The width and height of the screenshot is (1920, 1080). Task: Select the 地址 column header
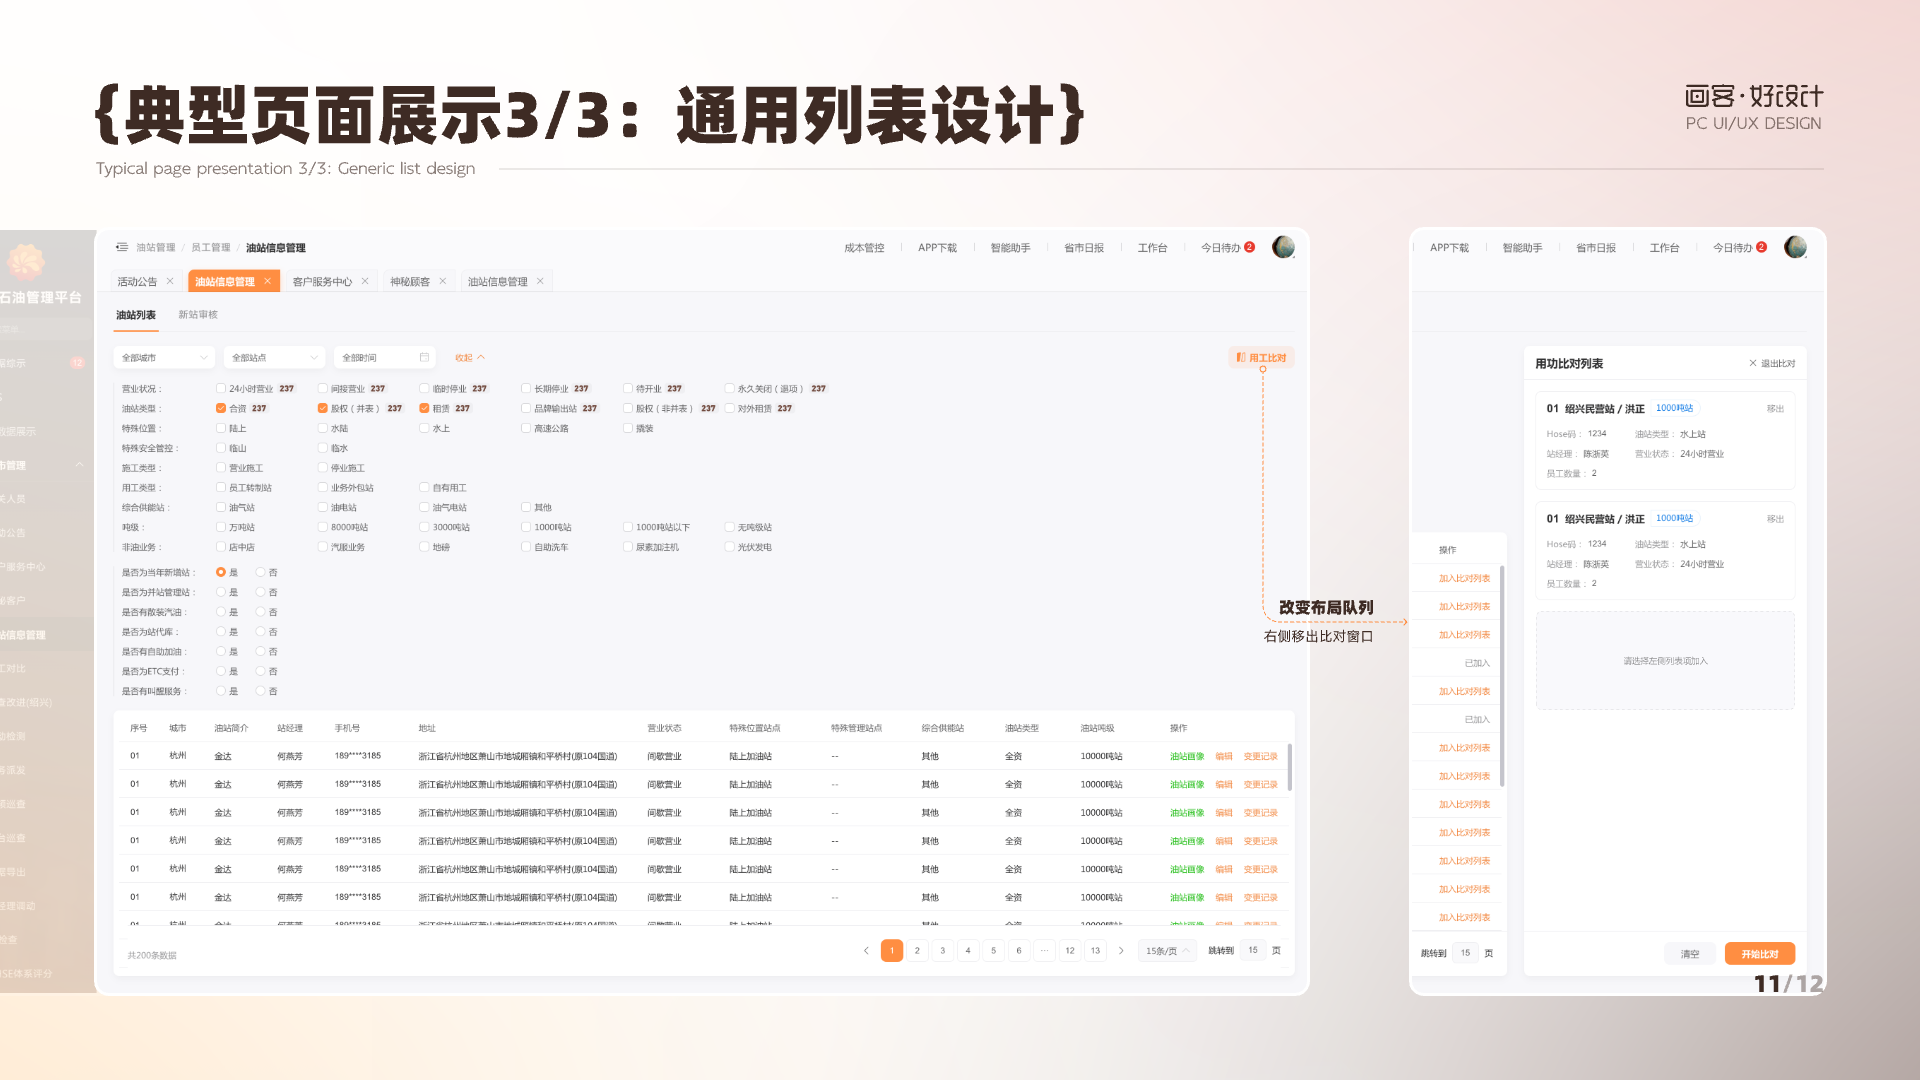427,728
